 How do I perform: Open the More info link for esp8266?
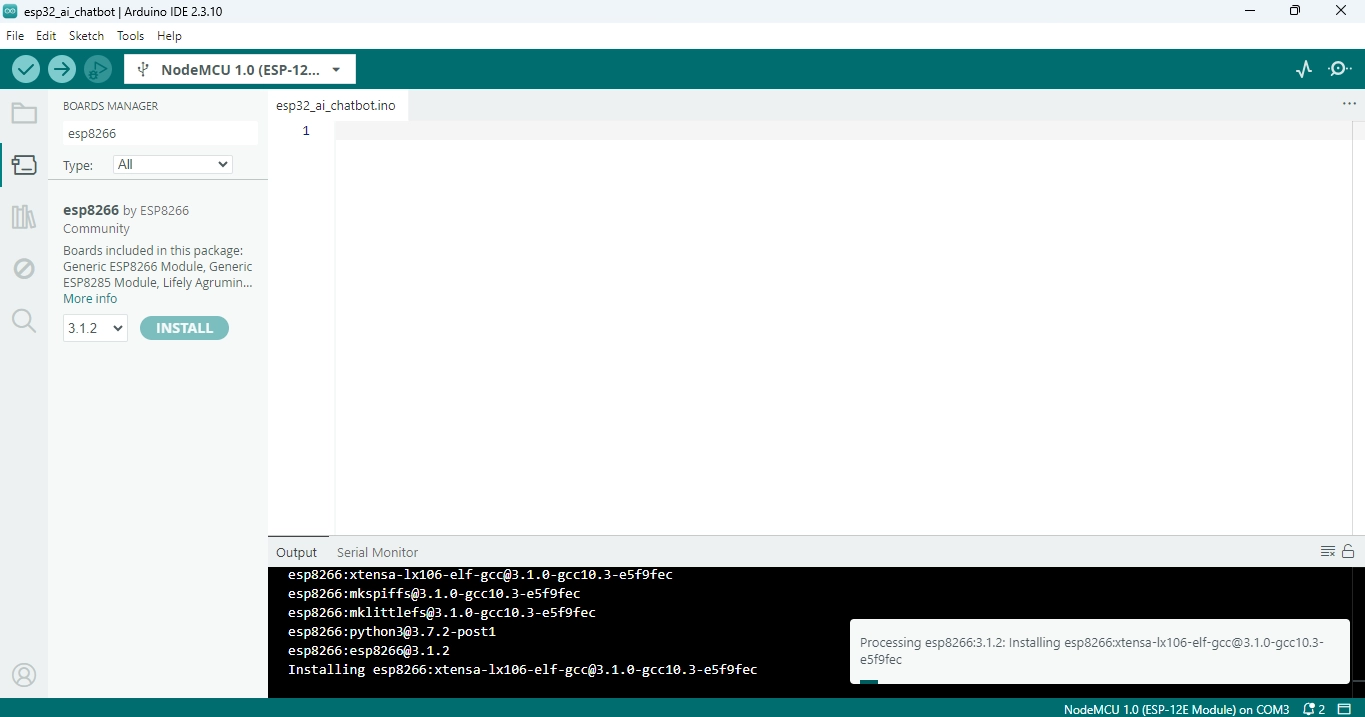90,299
